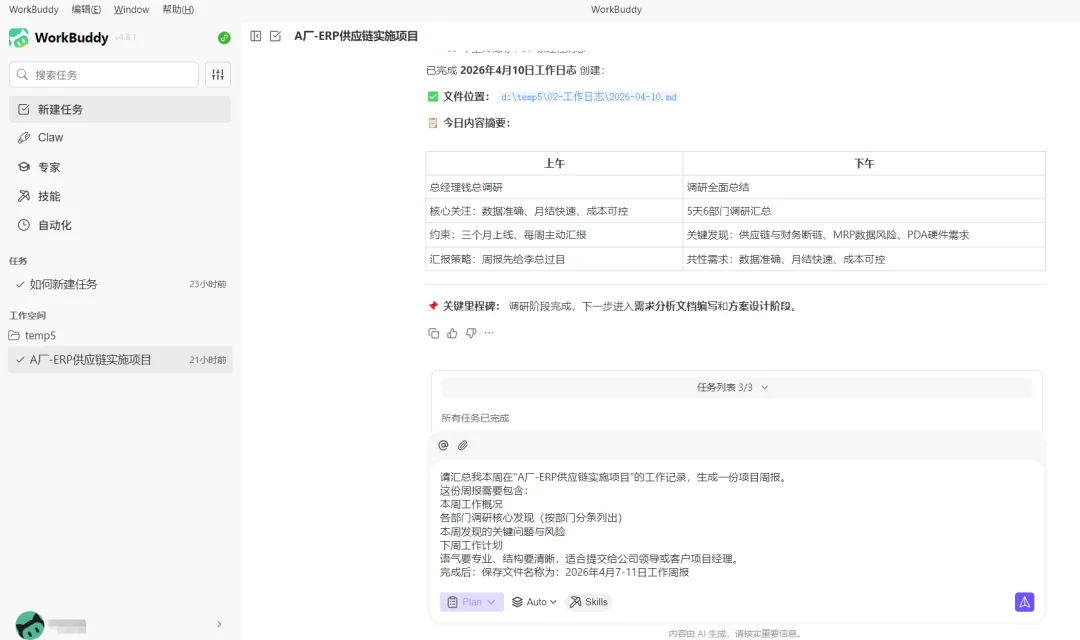
Task: Click the 调研全面总结 cell
Action: tap(864, 187)
